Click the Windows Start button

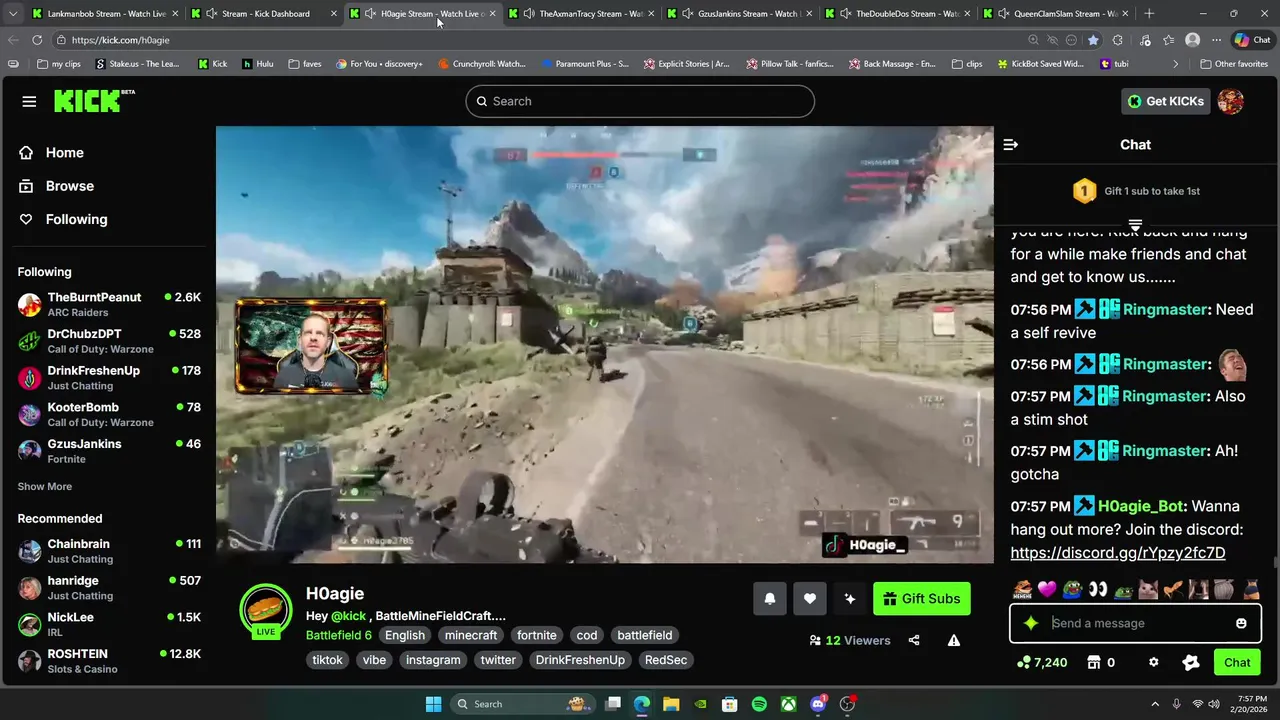click(x=433, y=704)
